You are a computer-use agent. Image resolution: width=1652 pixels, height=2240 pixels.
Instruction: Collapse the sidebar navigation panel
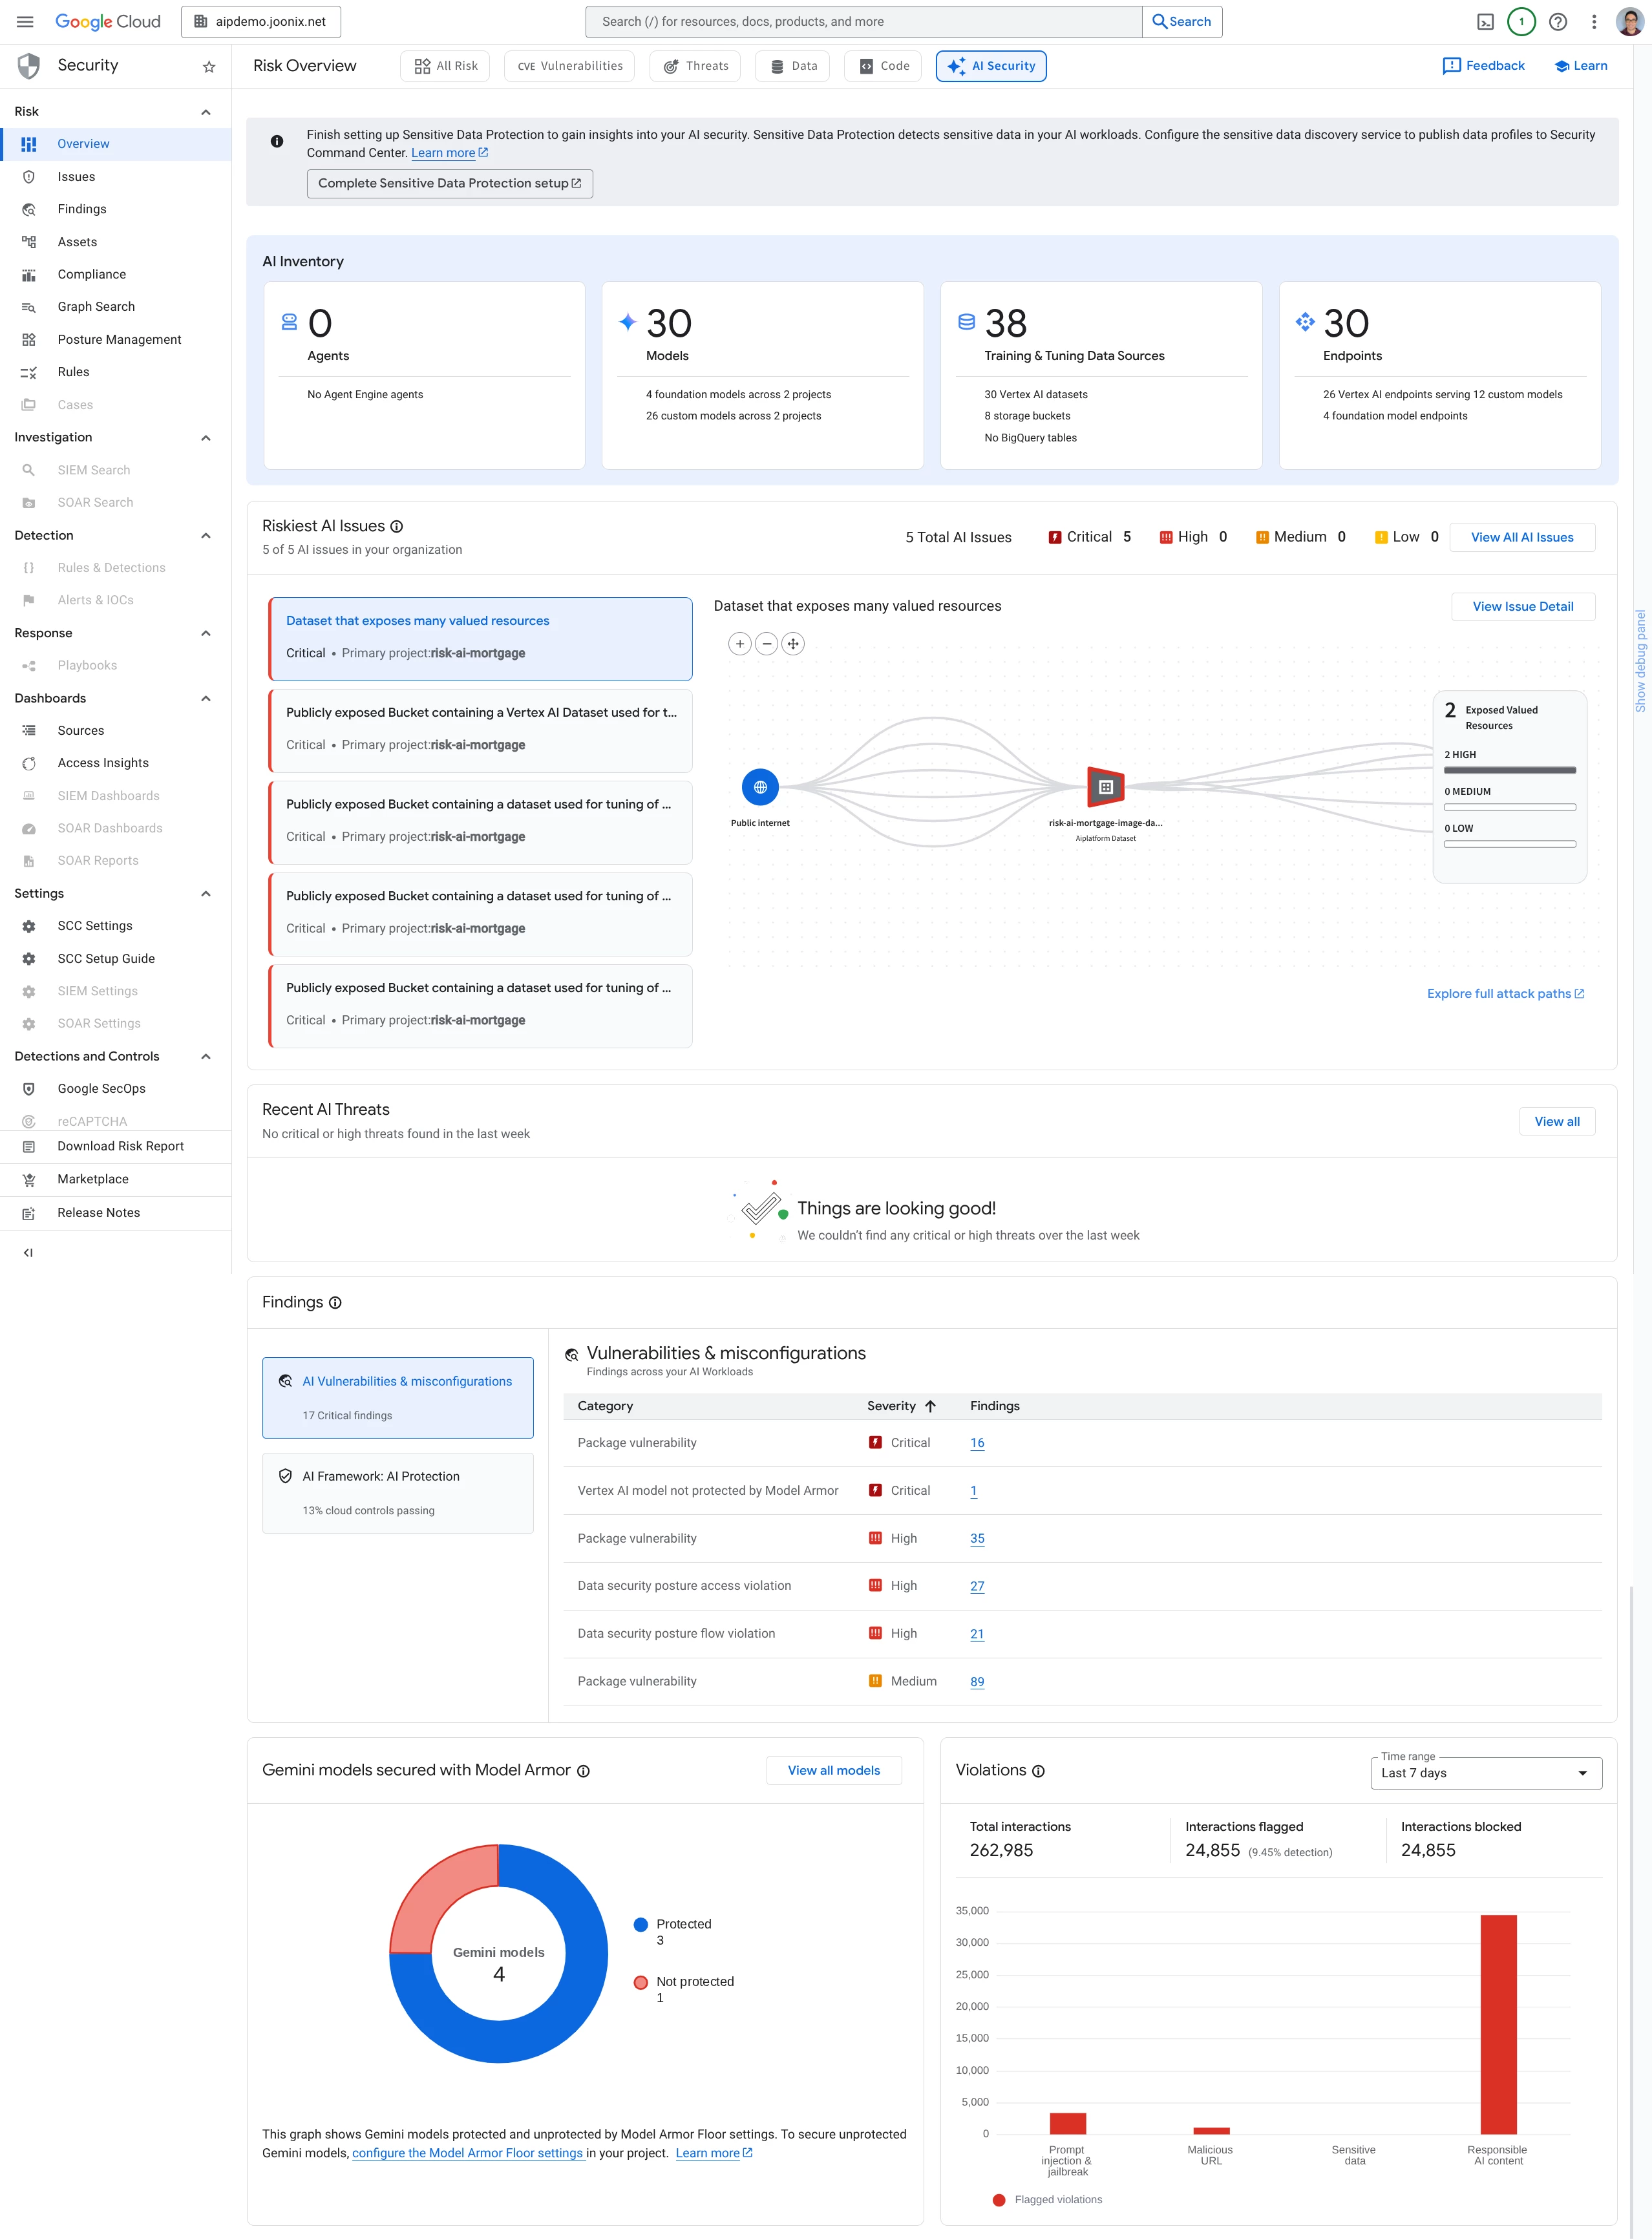[x=28, y=1252]
